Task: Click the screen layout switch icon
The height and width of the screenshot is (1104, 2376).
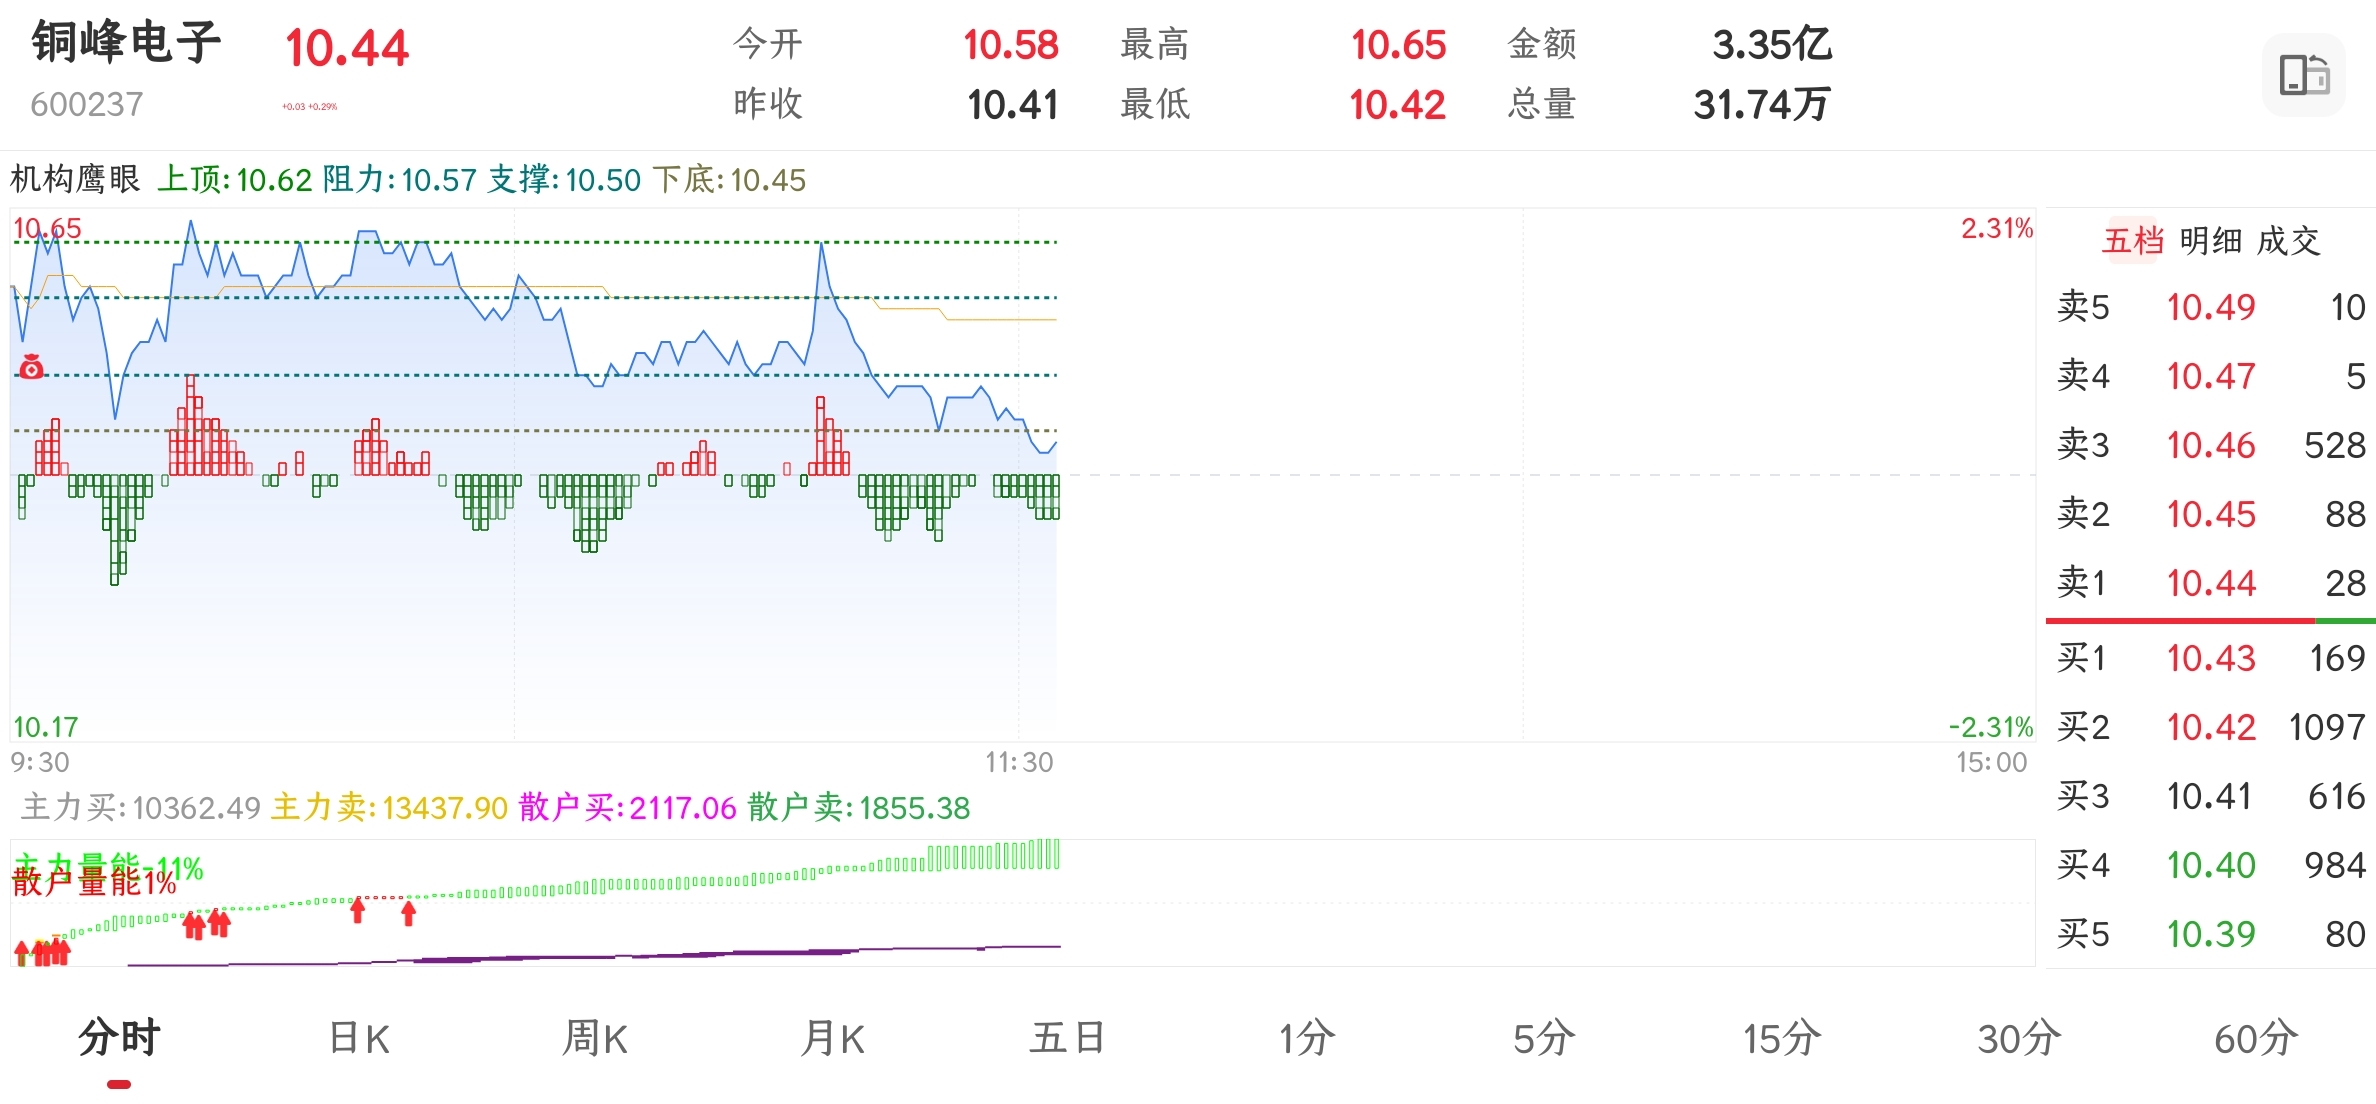Action: coord(2303,75)
